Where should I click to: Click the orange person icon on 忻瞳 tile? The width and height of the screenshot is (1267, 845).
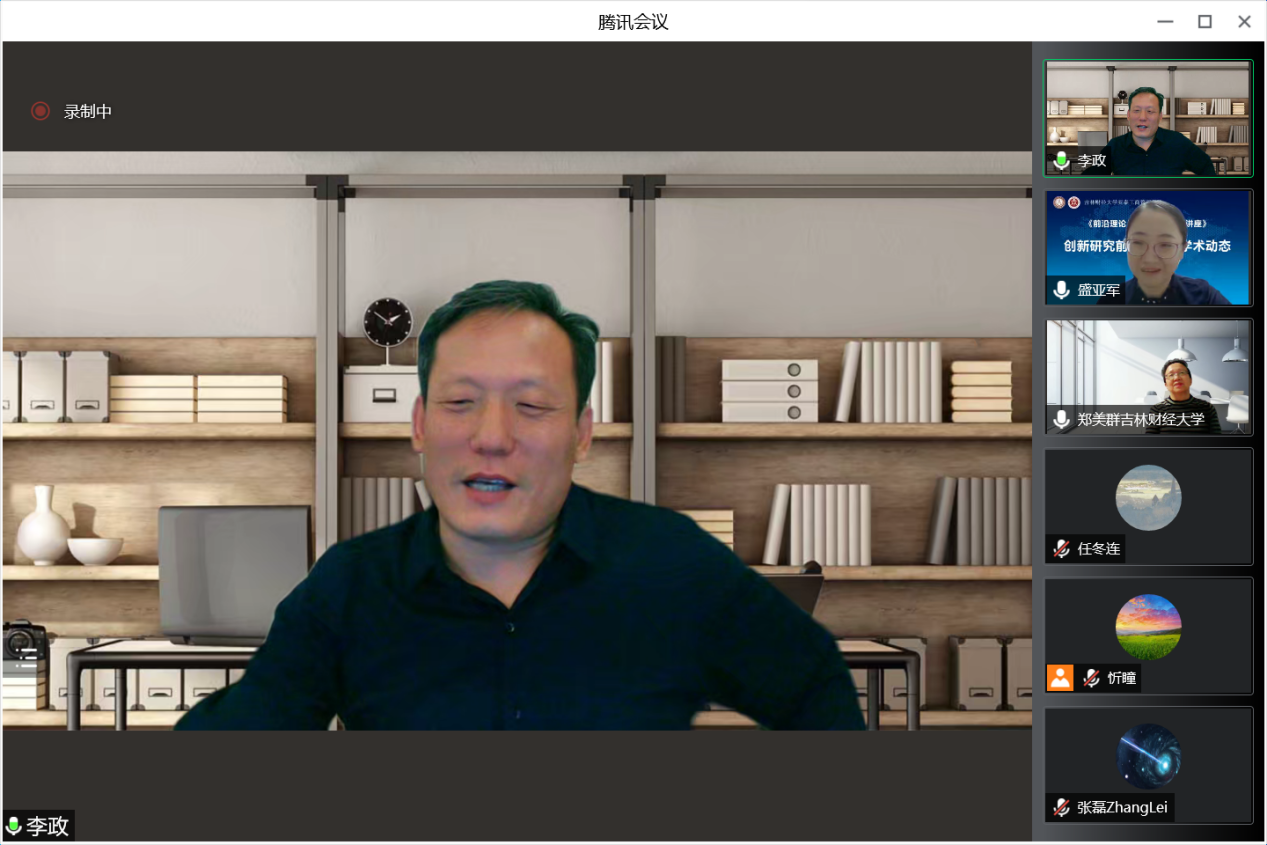pyautogui.click(x=1060, y=677)
